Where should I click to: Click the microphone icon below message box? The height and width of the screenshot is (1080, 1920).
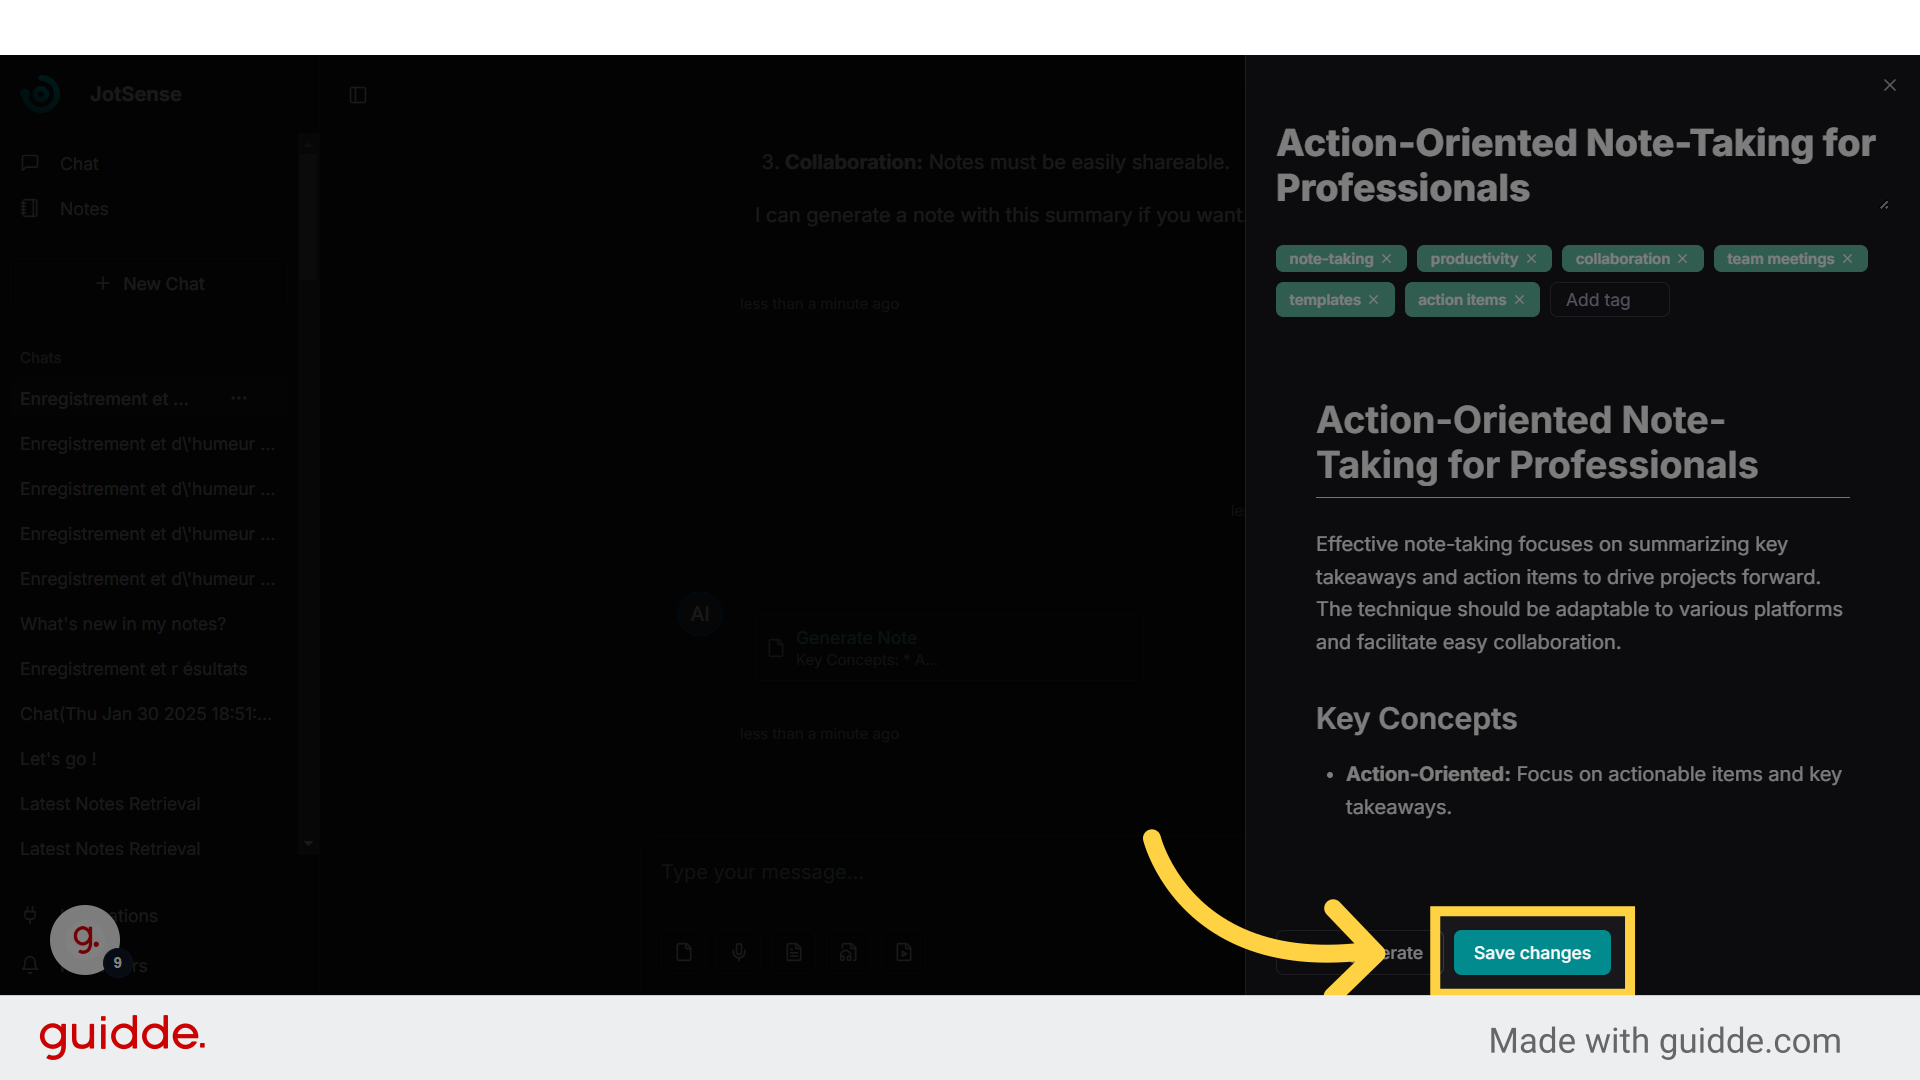(x=739, y=952)
